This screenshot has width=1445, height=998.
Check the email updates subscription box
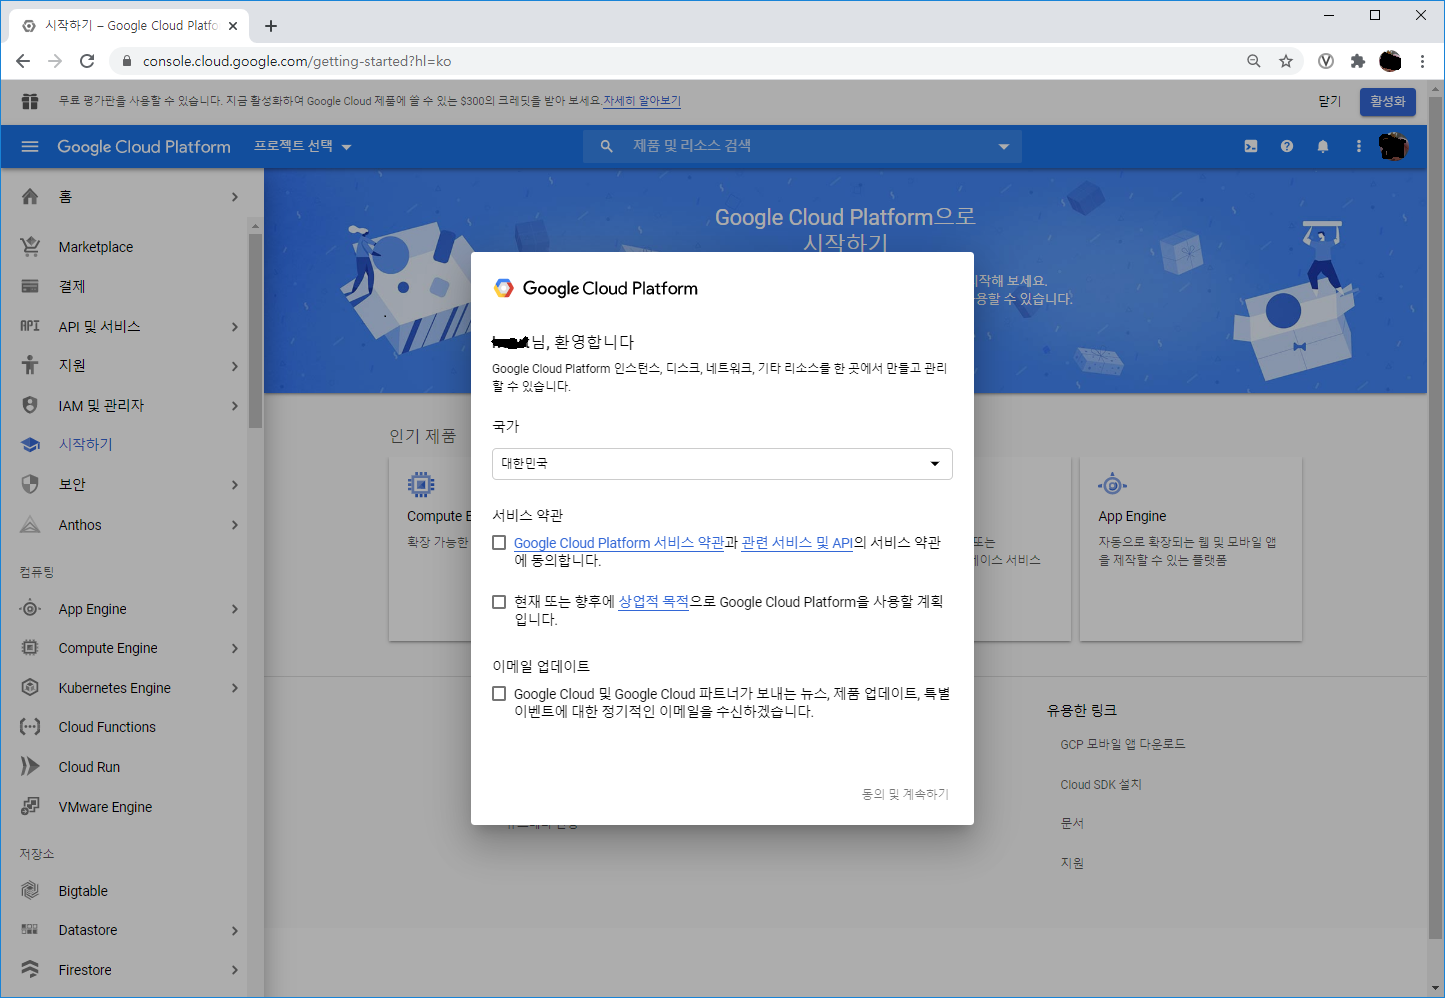tap(499, 693)
